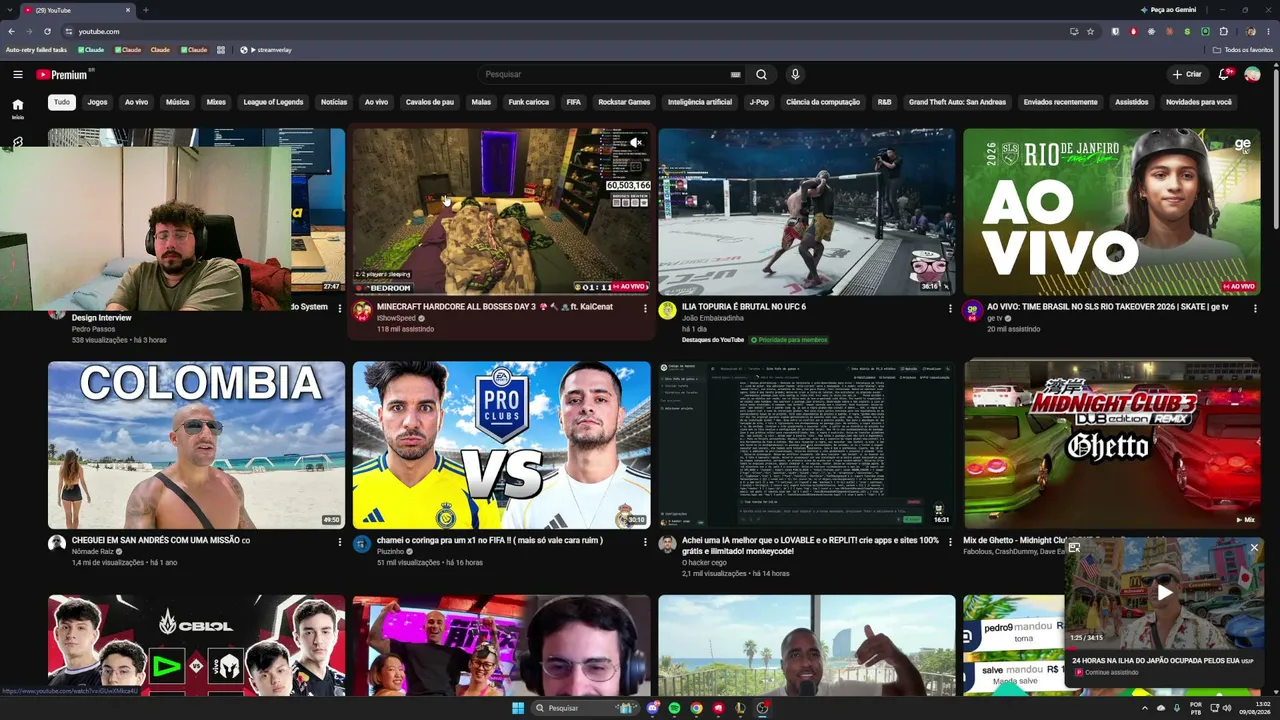Open the YouTube account avatar menu
This screenshot has width=1280, height=720.
click(1252, 74)
